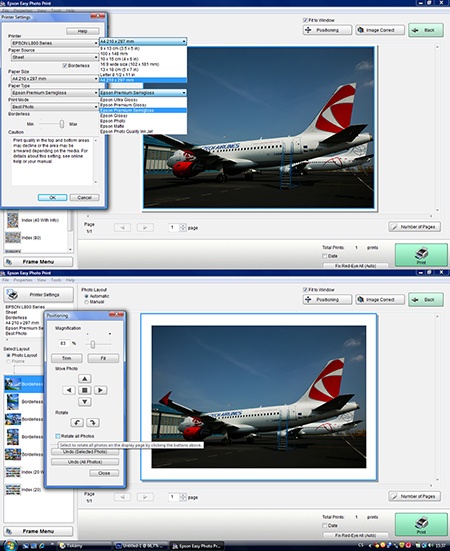Open the Paper Source Sheet dropdown

pyautogui.click(x=54, y=57)
